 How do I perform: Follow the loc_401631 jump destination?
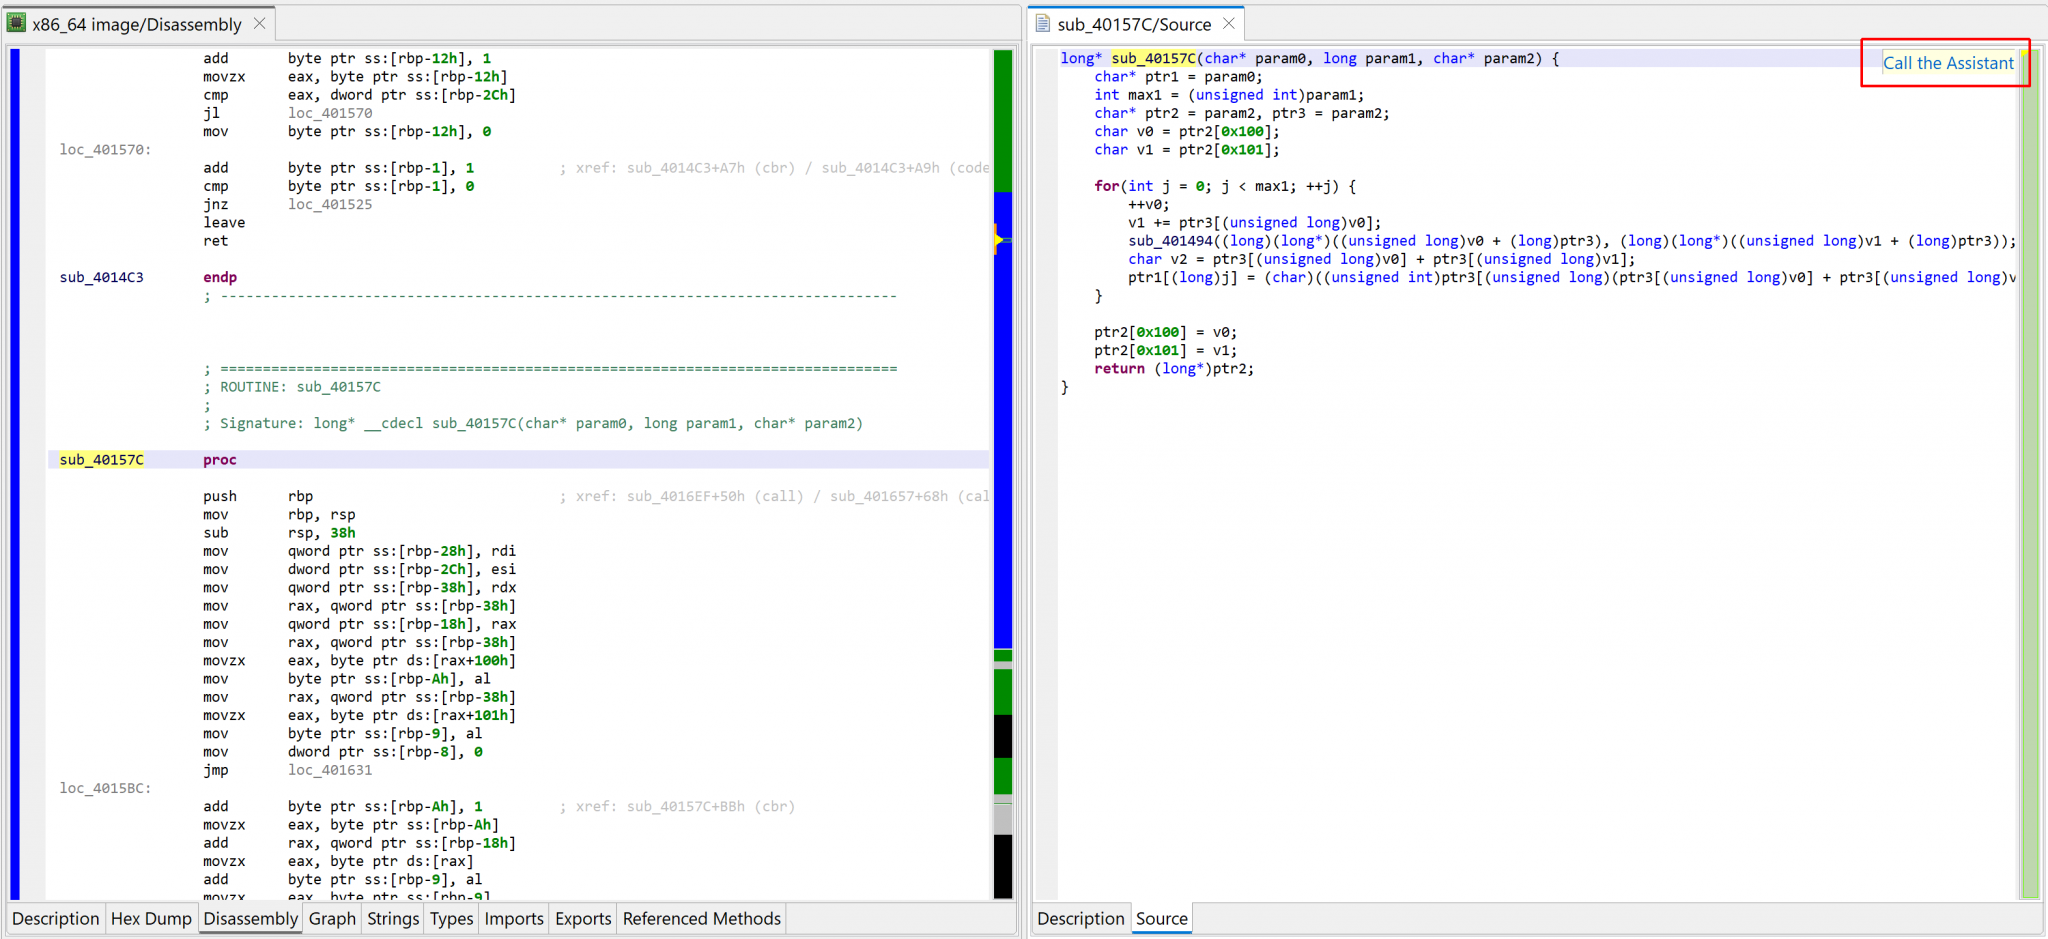tap(330, 770)
